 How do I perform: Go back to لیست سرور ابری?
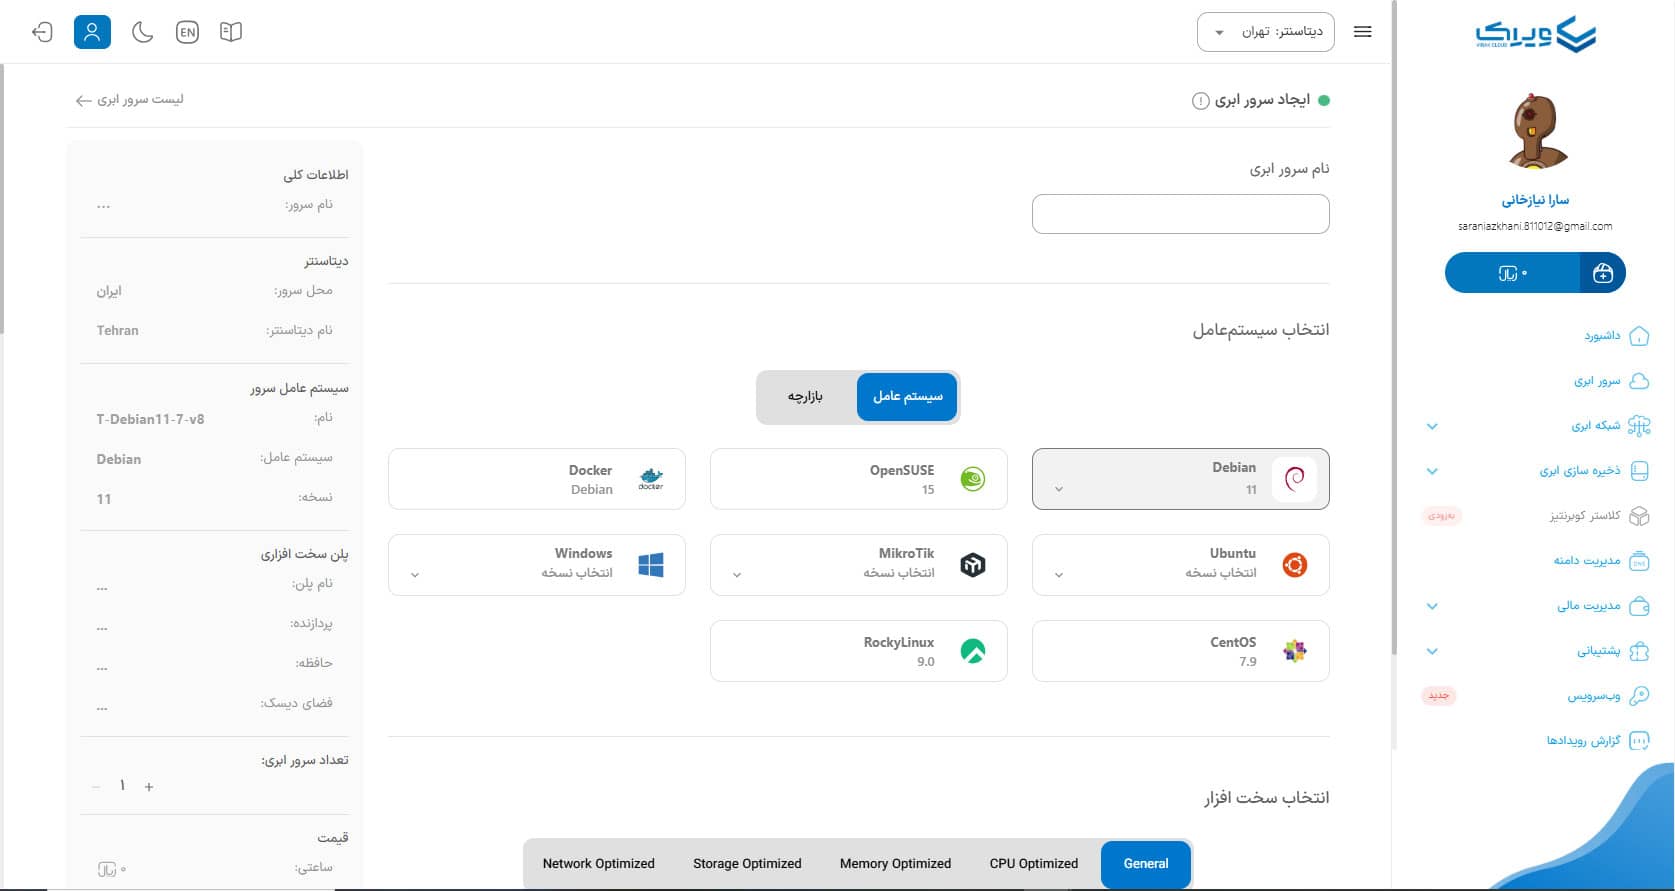click(129, 100)
